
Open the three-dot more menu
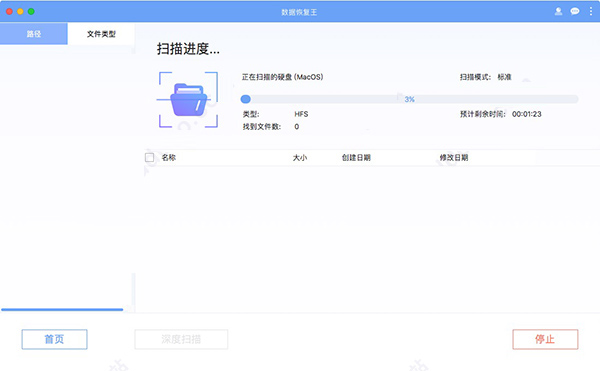pyautogui.click(x=591, y=11)
